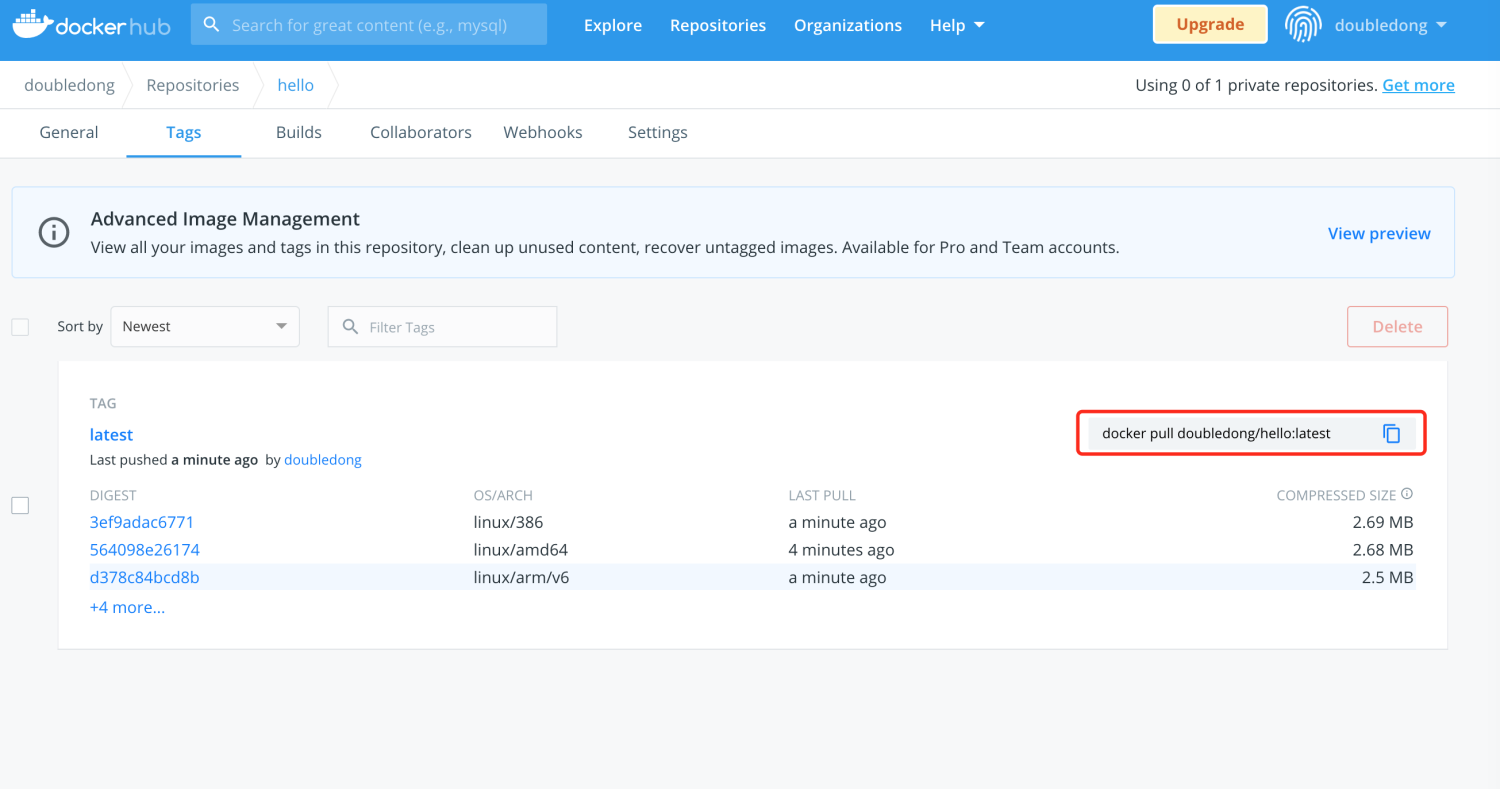The height and width of the screenshot is (789, 1500).
Task: Open the Webhooks tab
Action: coord(543,132)
